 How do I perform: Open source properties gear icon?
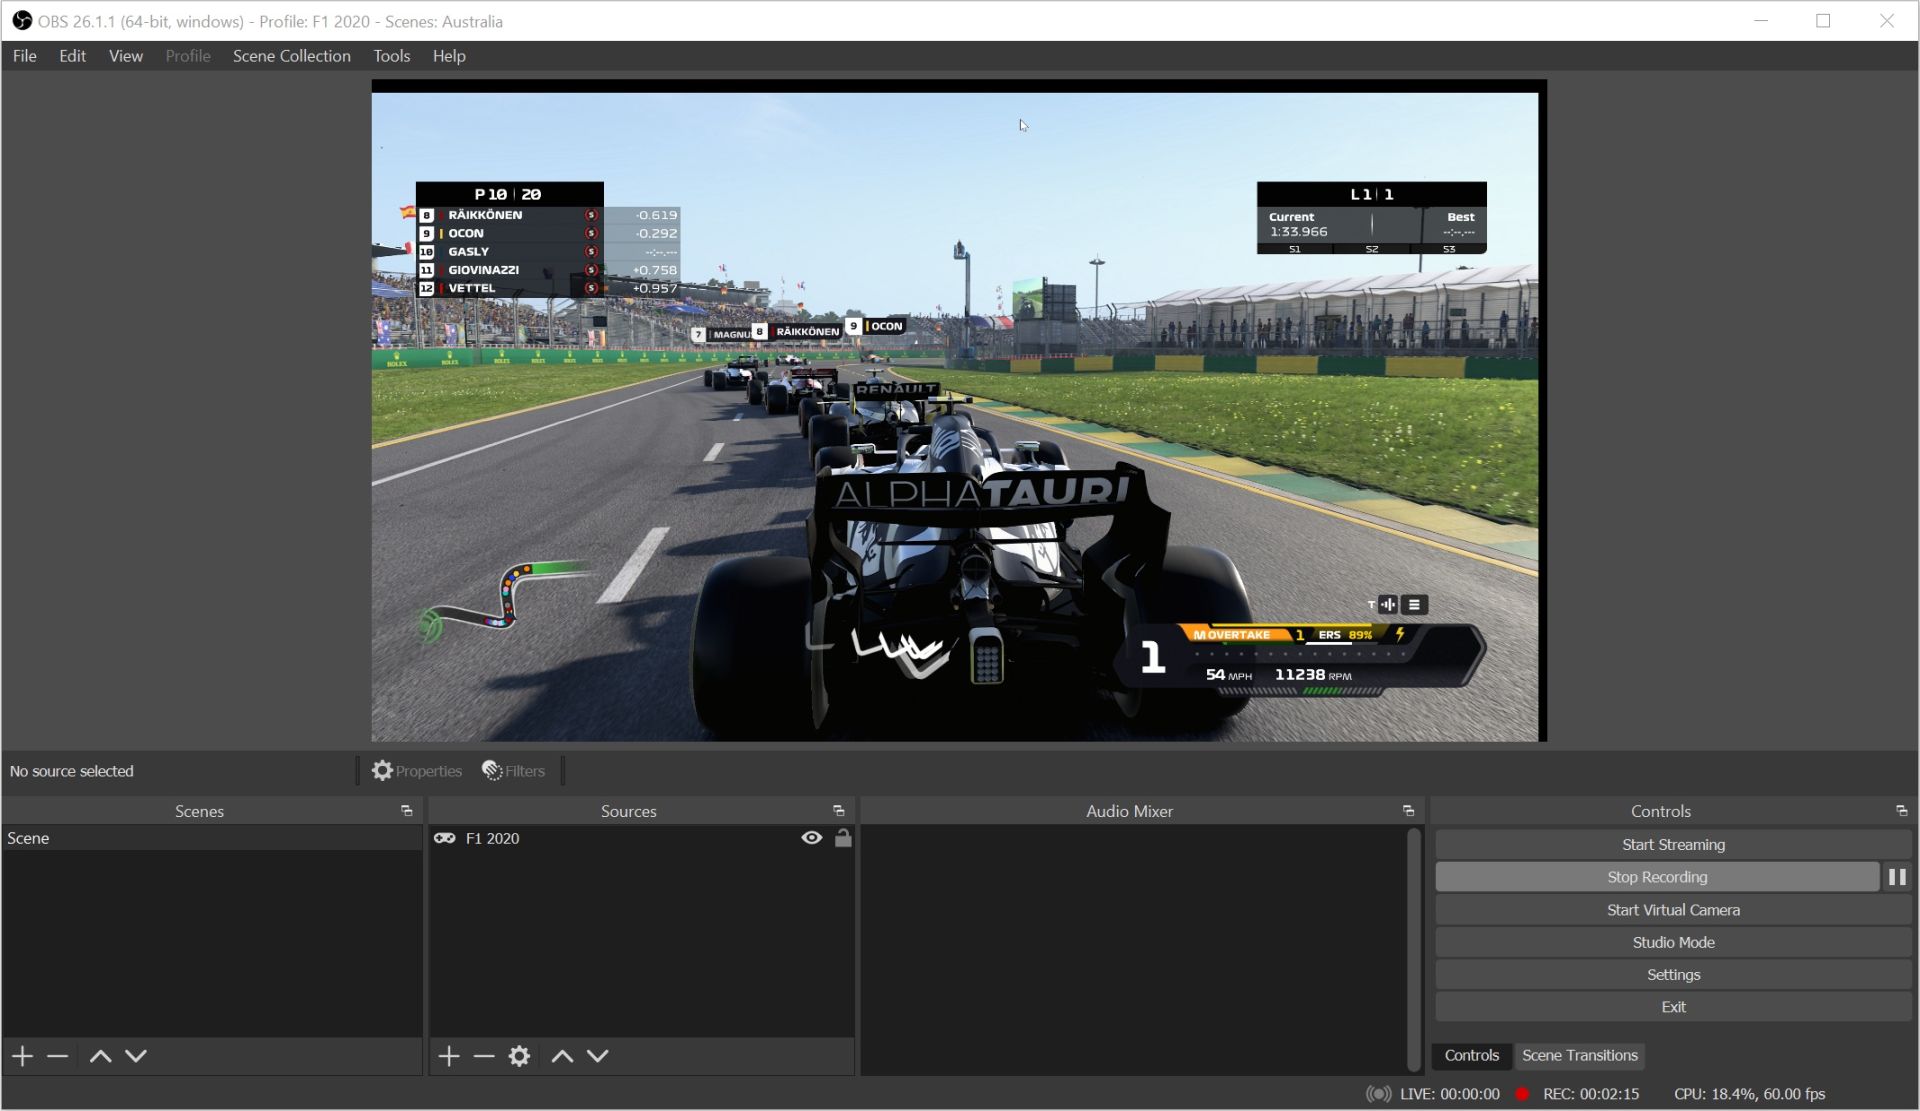click(x=519, y=1056)
